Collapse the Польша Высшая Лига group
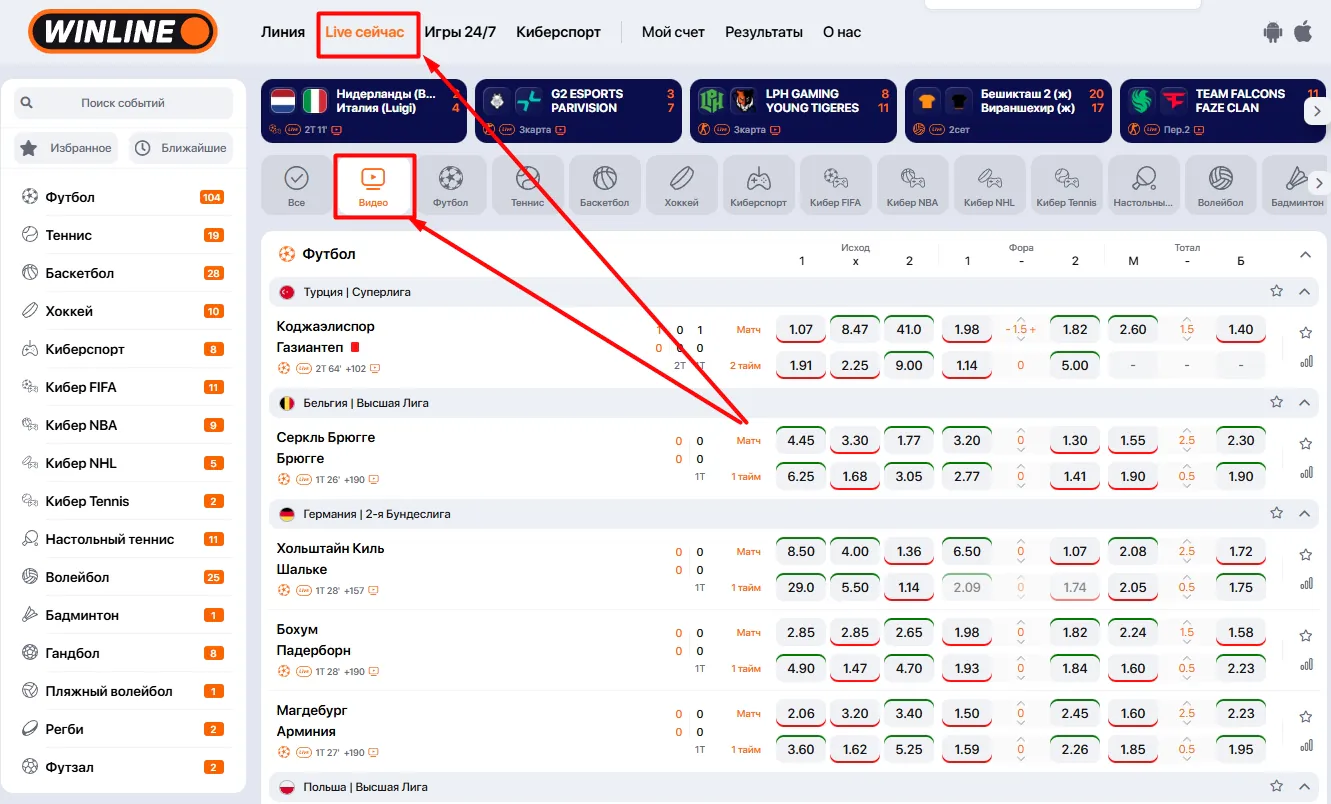 click(1304, 787)
